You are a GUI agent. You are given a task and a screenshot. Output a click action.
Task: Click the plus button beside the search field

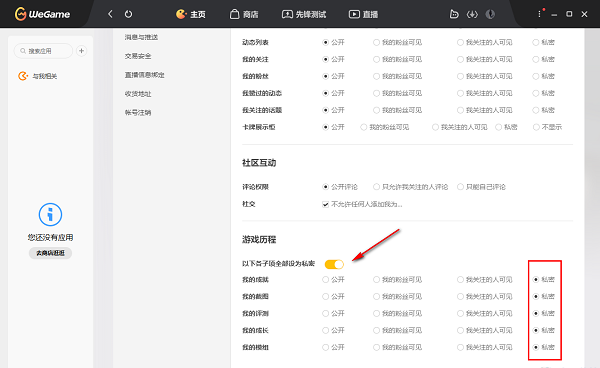coord(82,50)
